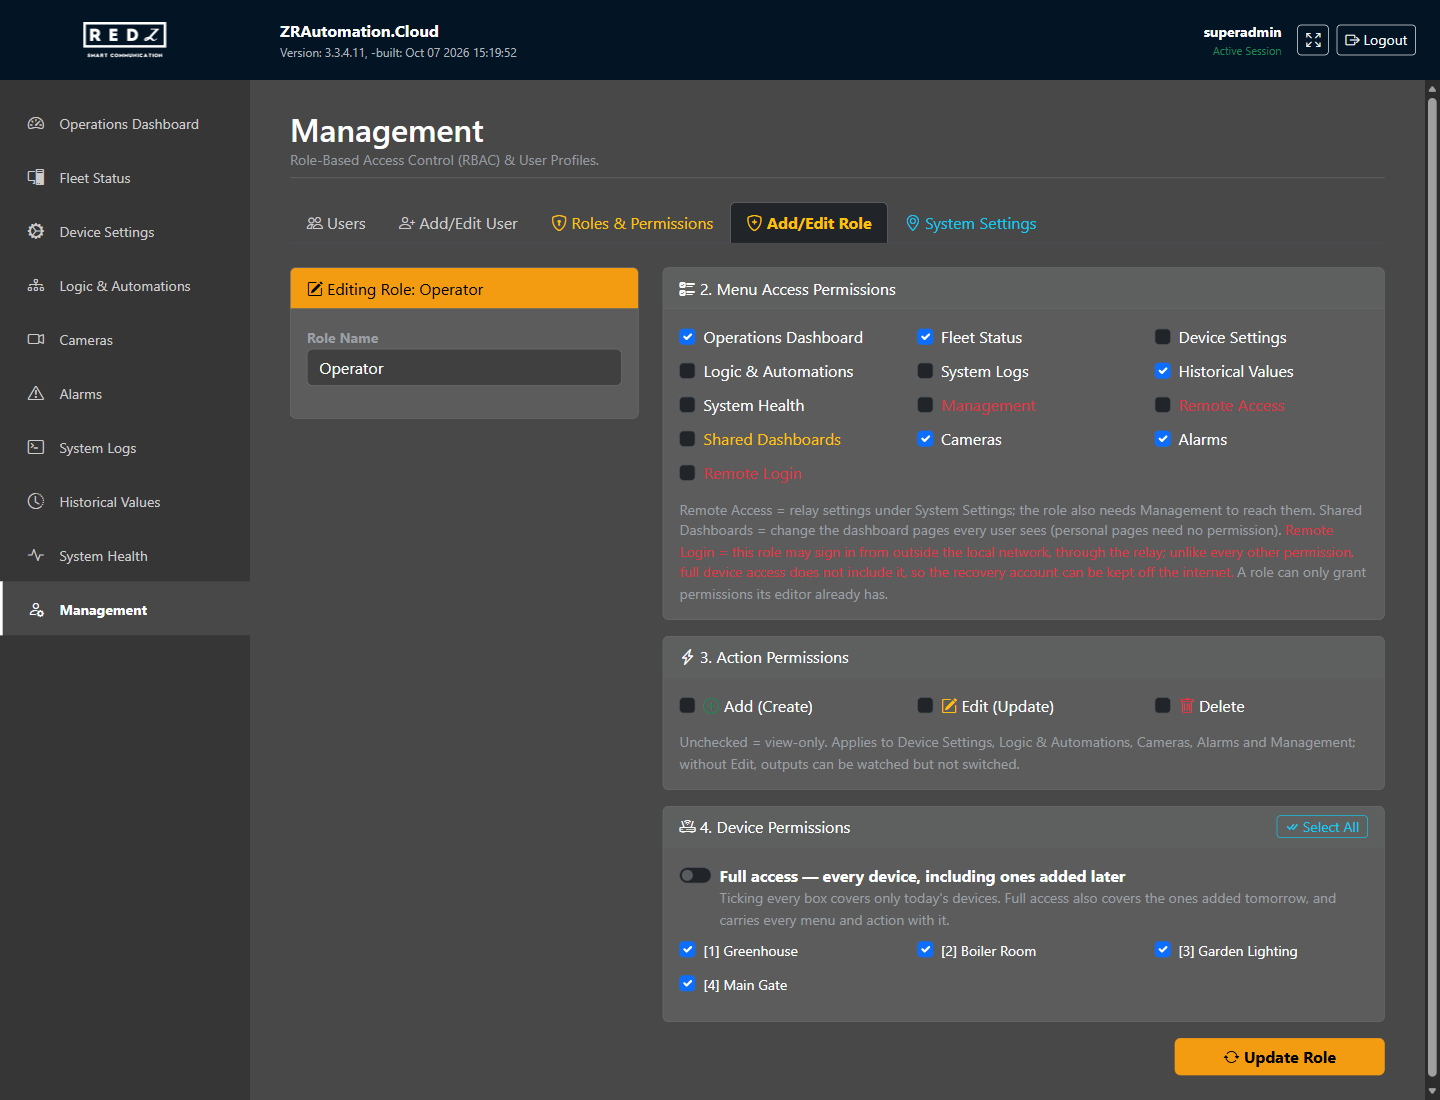This screenshot has width=1440, height=1100.
Task: Click the Operations Dashboard sidebar icon
Action: pos(36,124)
